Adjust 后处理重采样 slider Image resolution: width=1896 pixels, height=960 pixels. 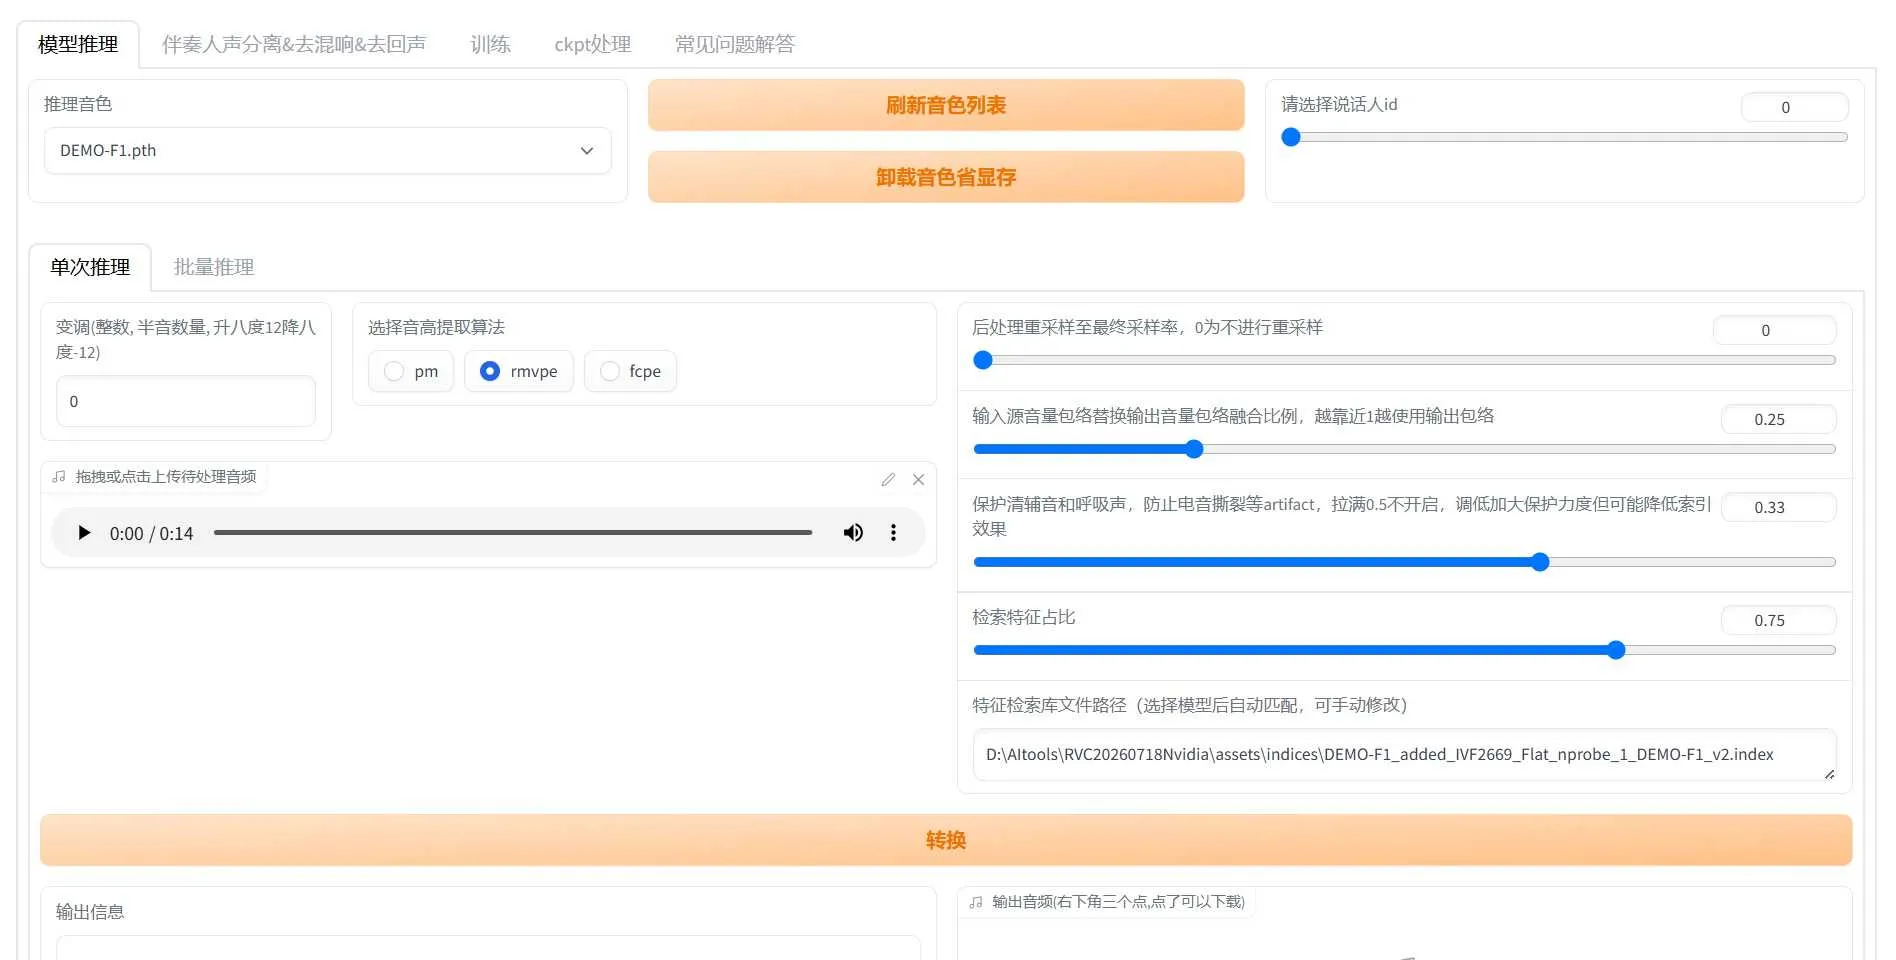point(1404,360)
